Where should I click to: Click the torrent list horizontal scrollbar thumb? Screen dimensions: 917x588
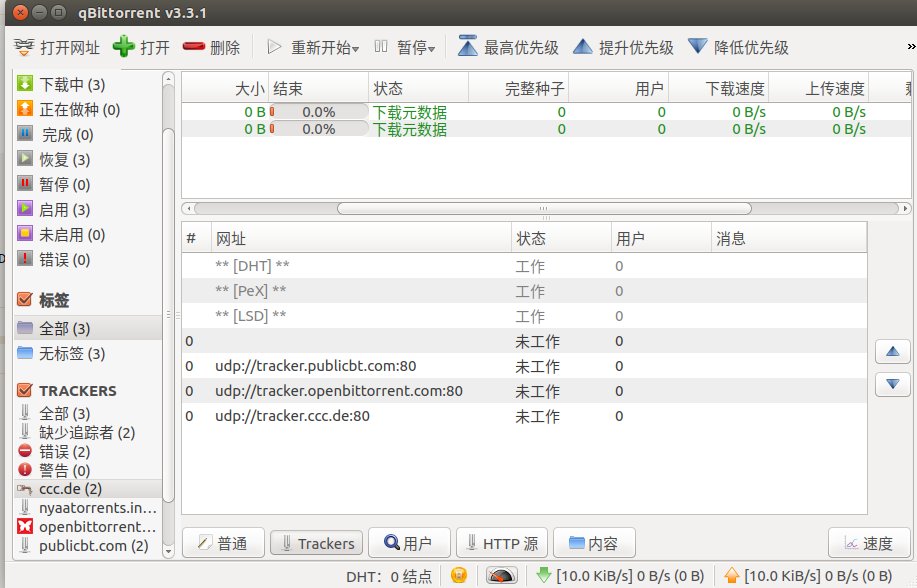tap(544, 208)
